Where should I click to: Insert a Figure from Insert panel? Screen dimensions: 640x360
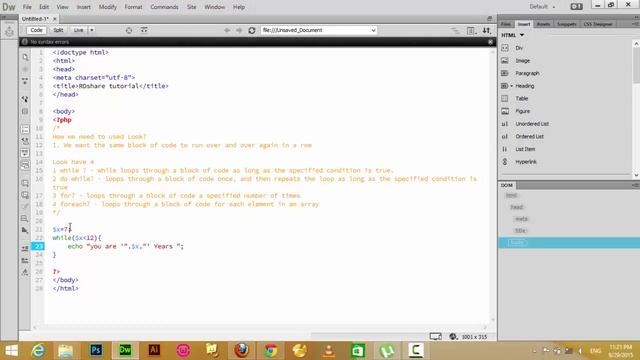click(x=522, y=111)
